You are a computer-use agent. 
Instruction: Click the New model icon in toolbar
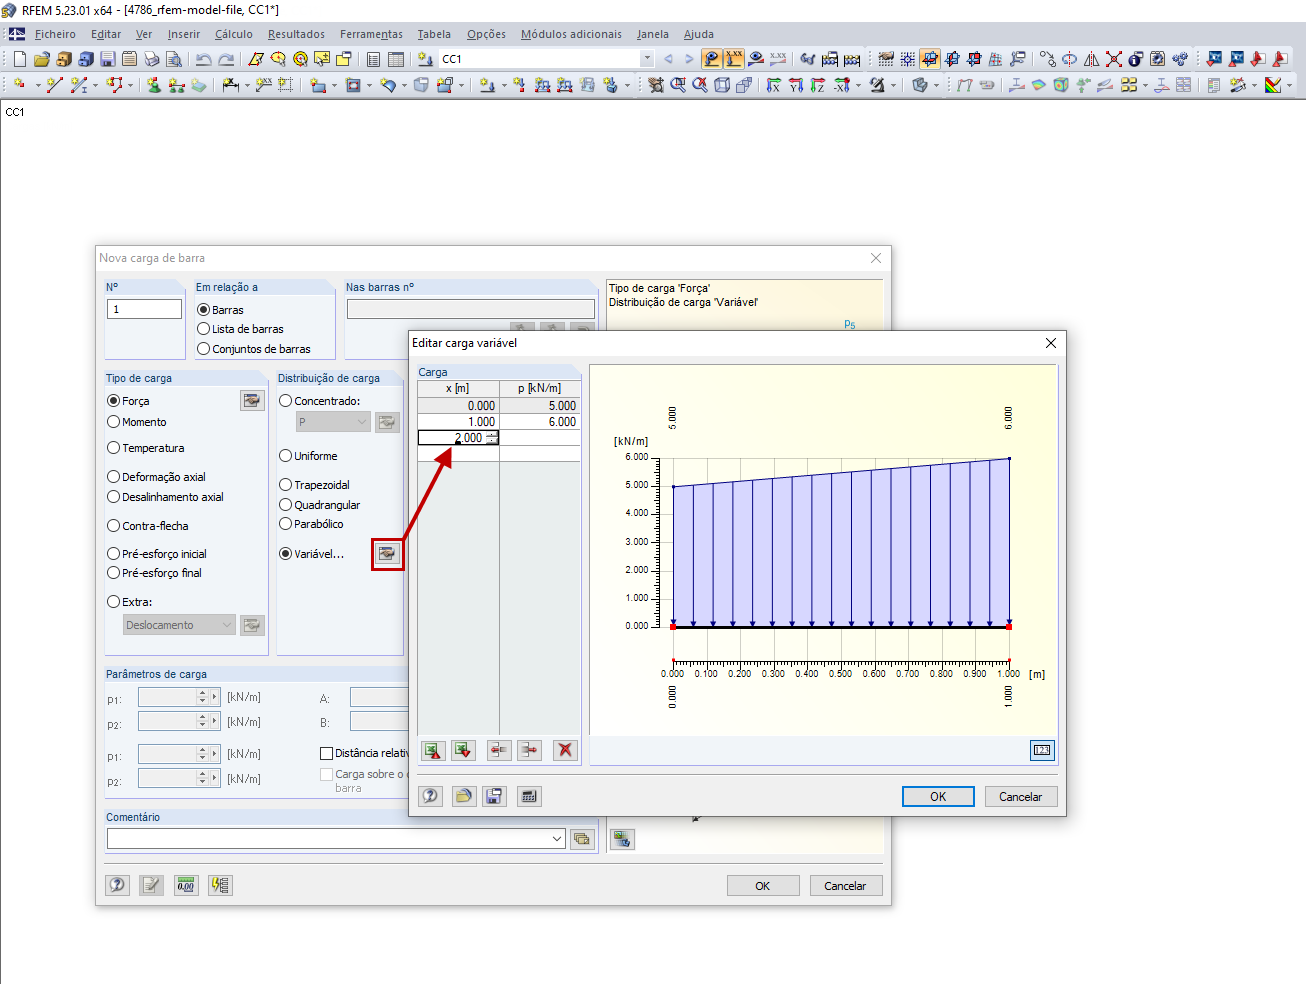pyautogui.click(x=19, y=59)
